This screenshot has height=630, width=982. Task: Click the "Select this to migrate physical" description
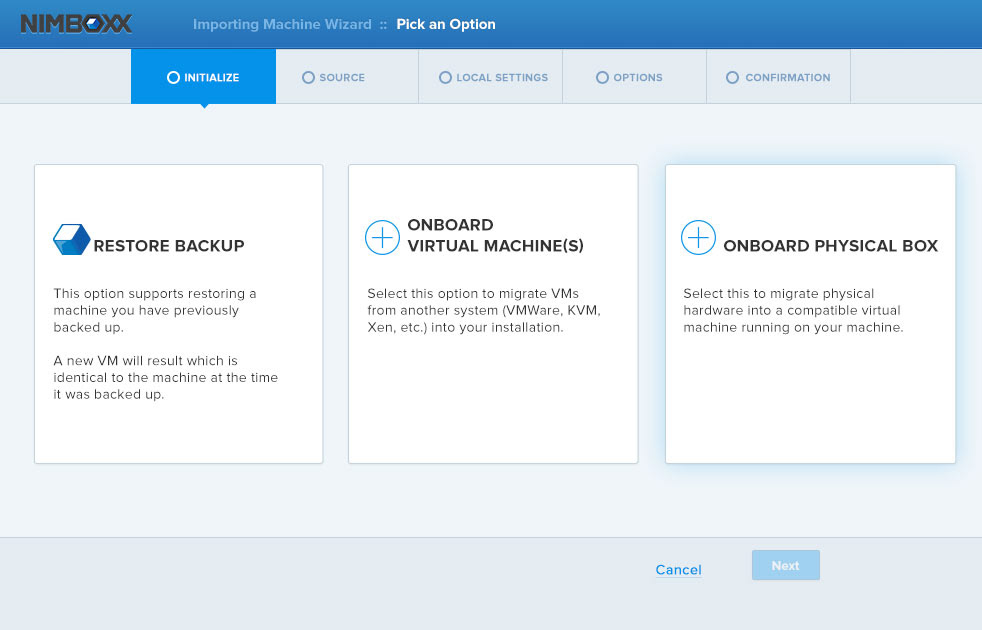click(x=793, y=310)
